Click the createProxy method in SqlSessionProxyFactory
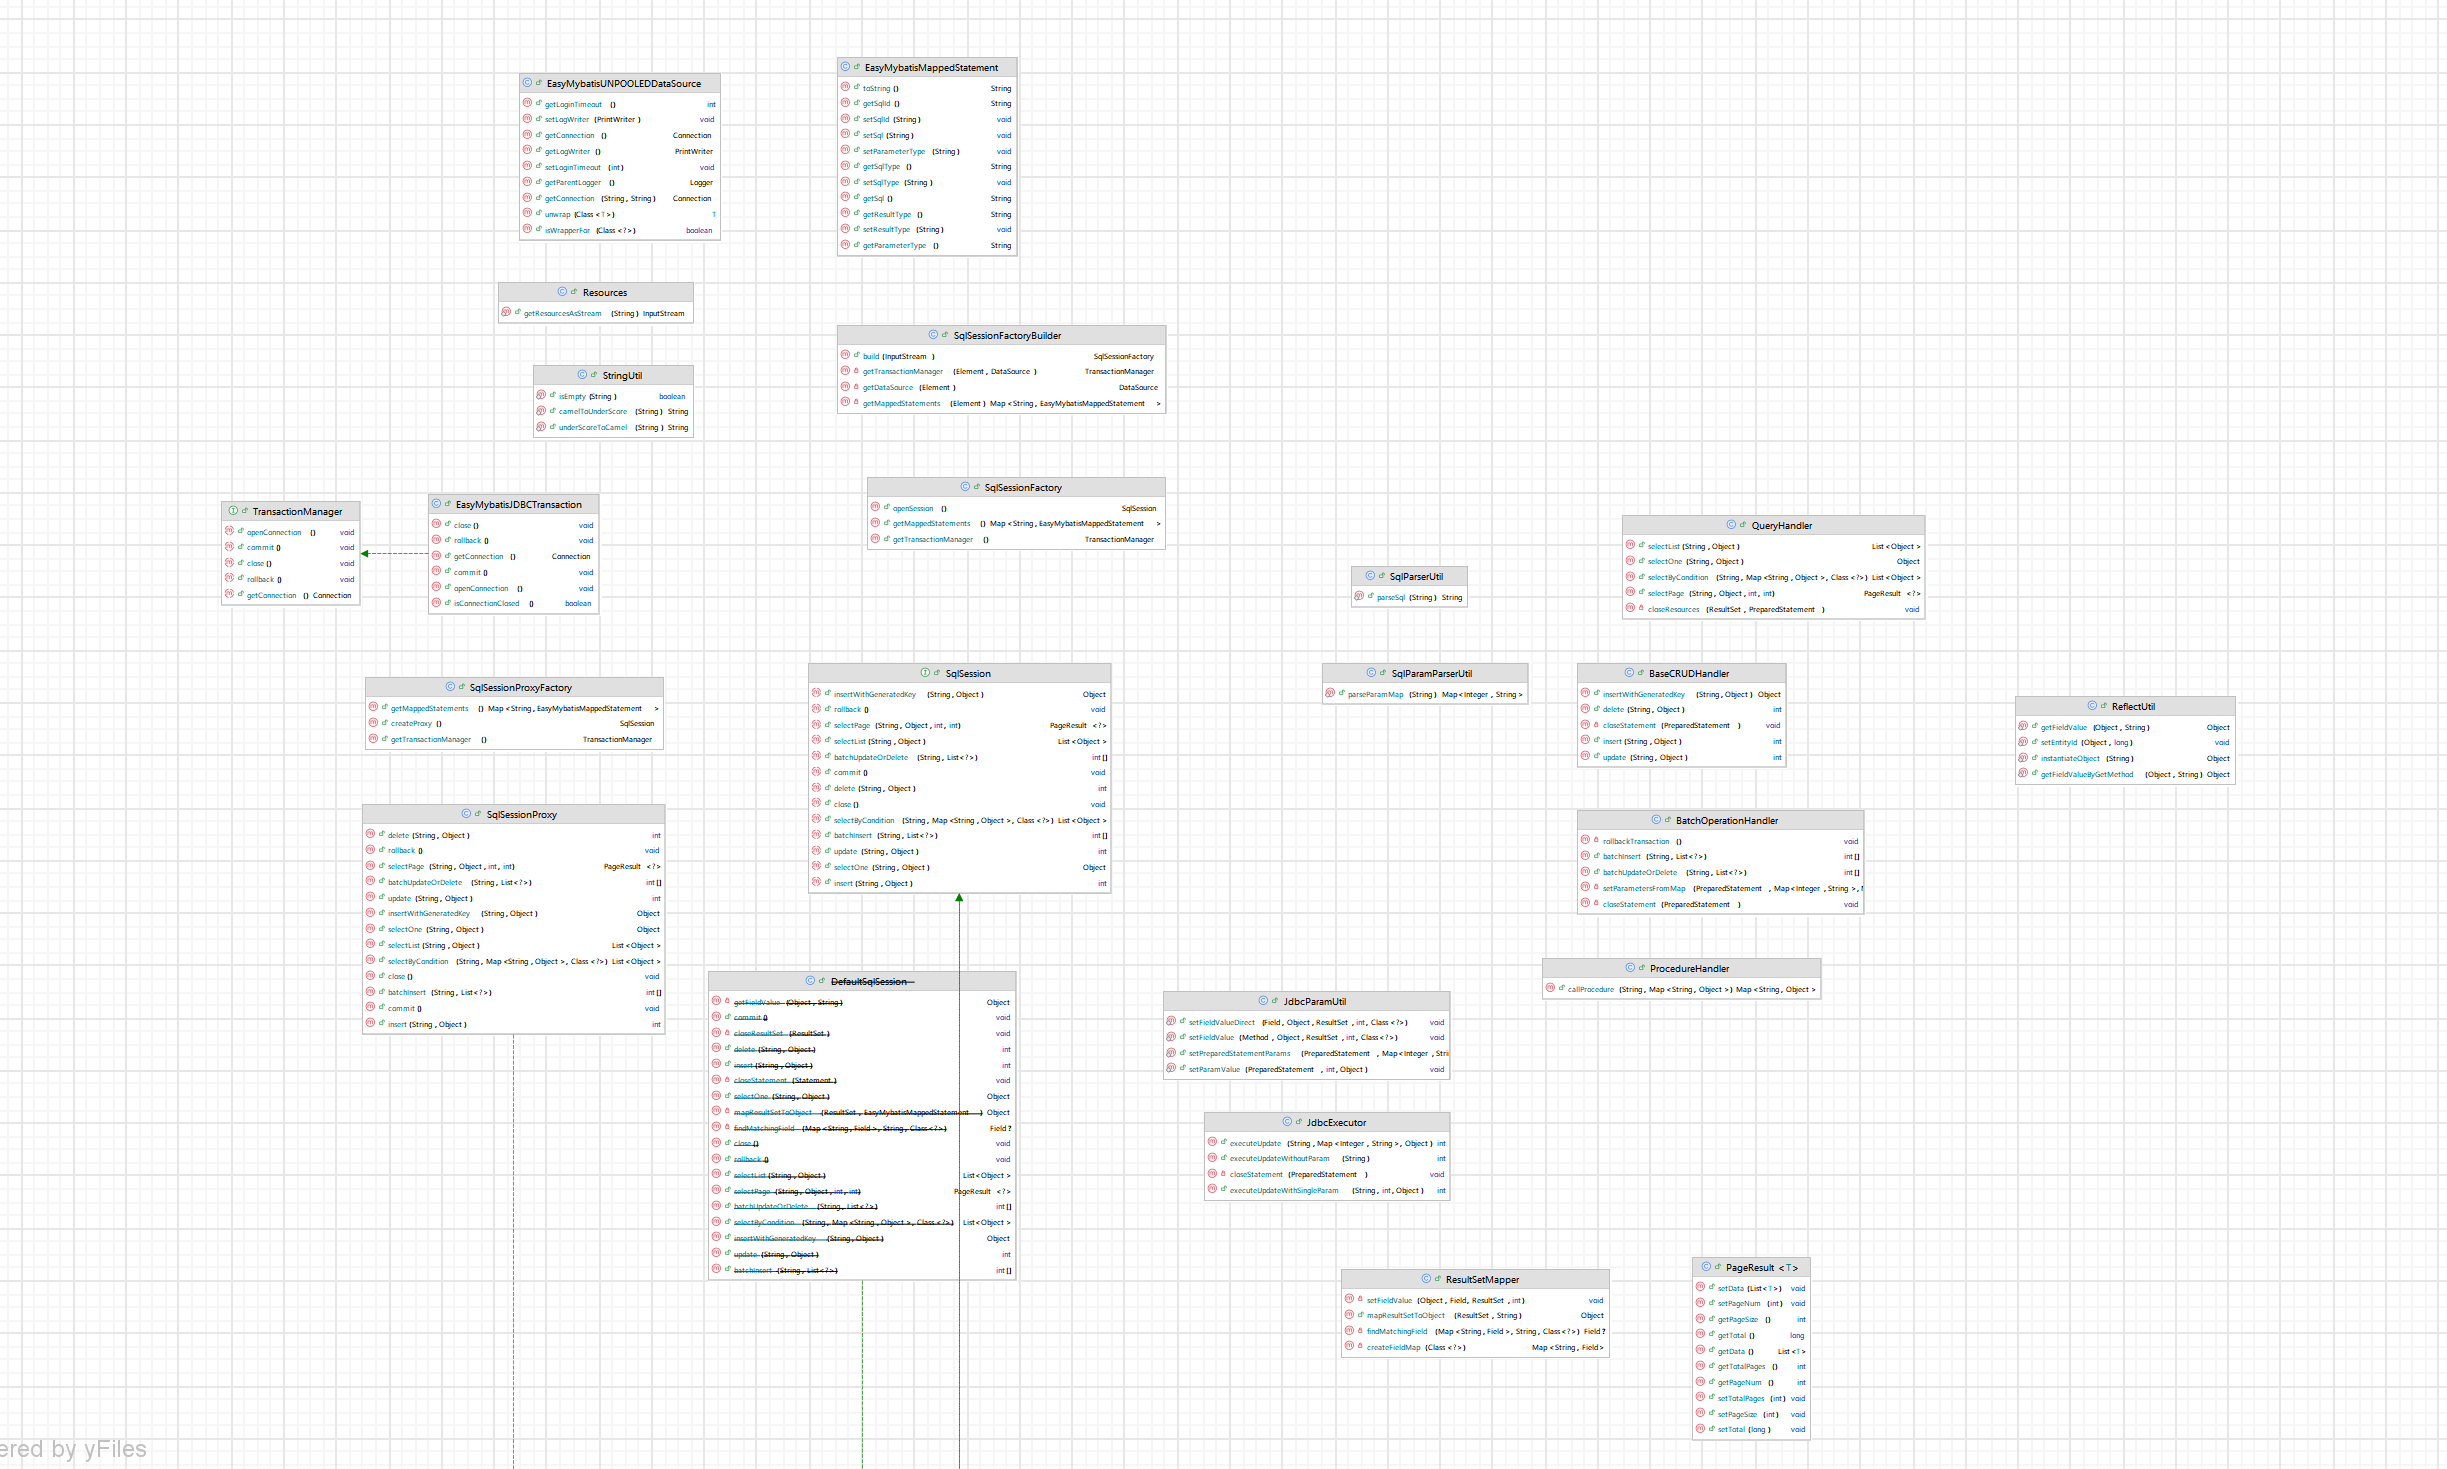 pos(410,724)
